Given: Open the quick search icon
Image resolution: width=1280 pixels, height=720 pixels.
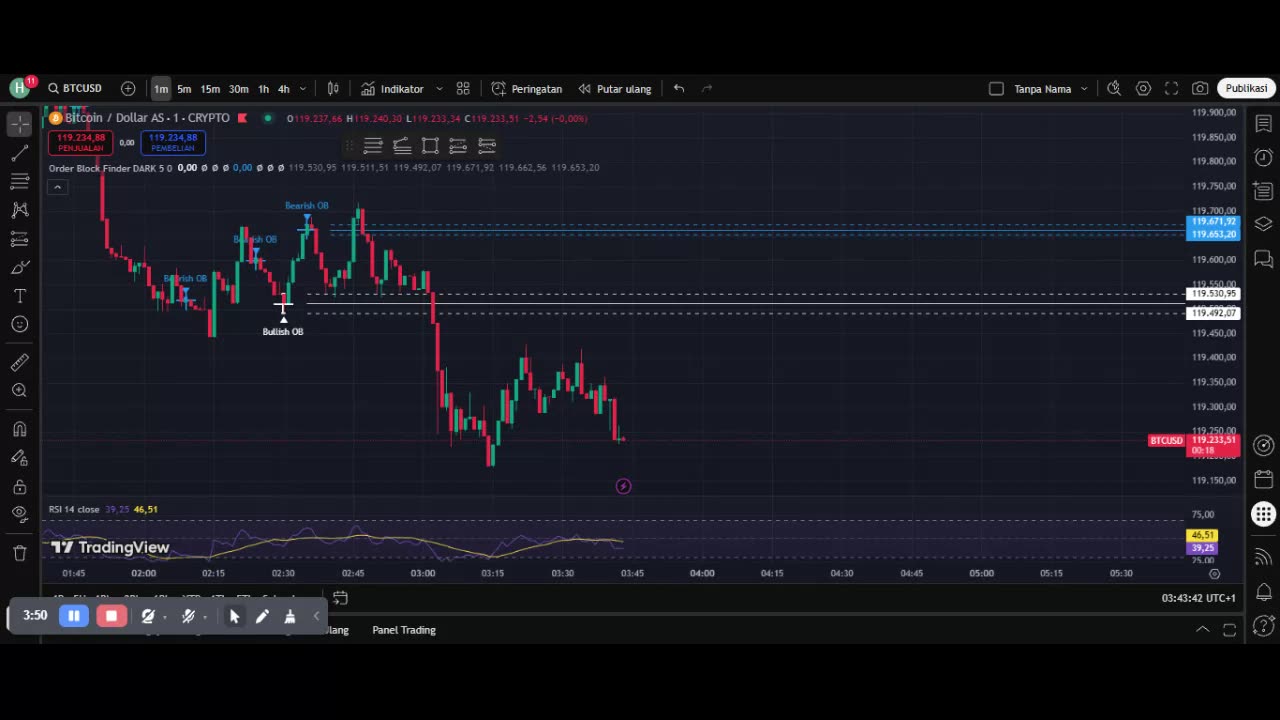Looking at the screenshot, I should 1114,89.
